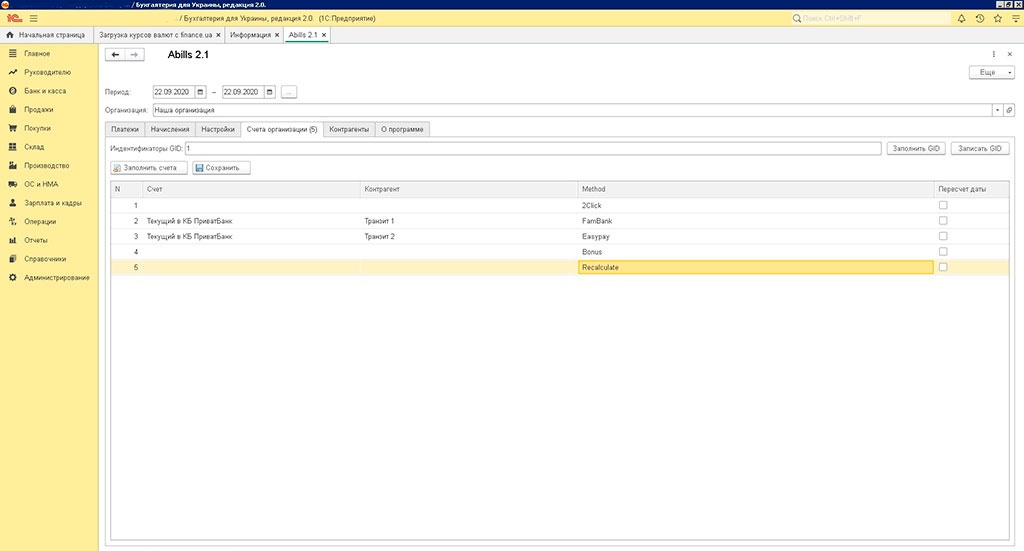Go back with the left arrow

click(x=116, y=55)
